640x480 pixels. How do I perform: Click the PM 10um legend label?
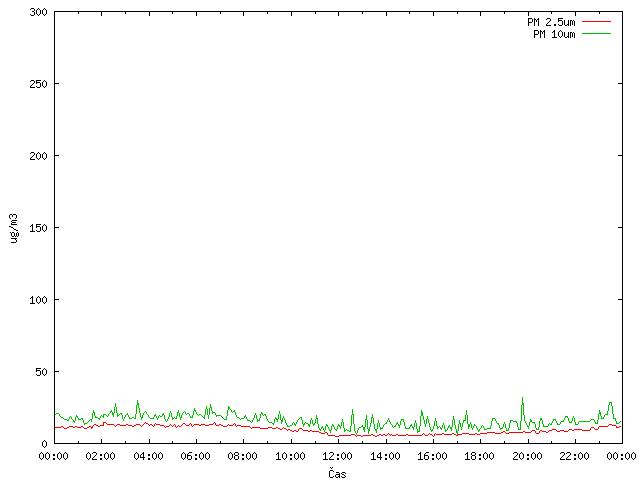coord(554,34)
